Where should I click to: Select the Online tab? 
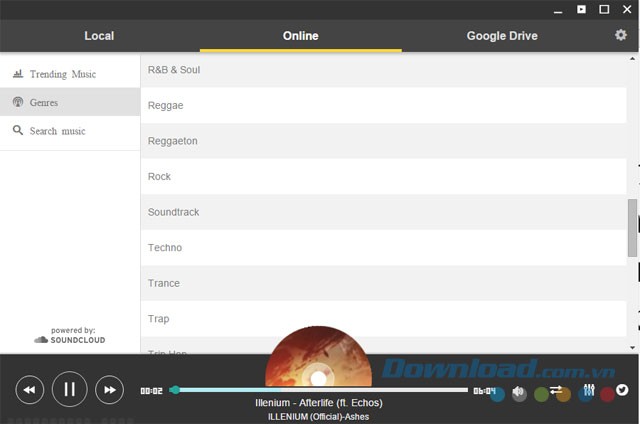(x=300, y=36)
